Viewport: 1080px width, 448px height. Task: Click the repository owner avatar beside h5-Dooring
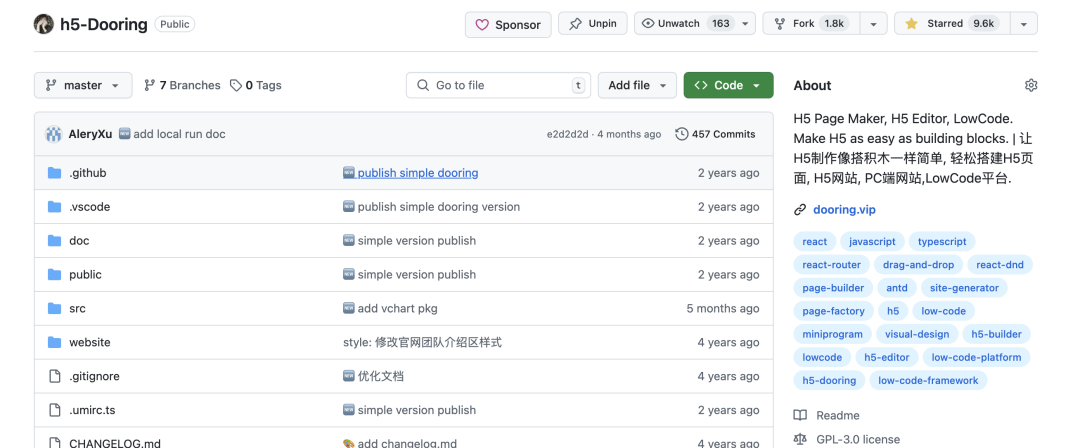(x=43, y=24)
